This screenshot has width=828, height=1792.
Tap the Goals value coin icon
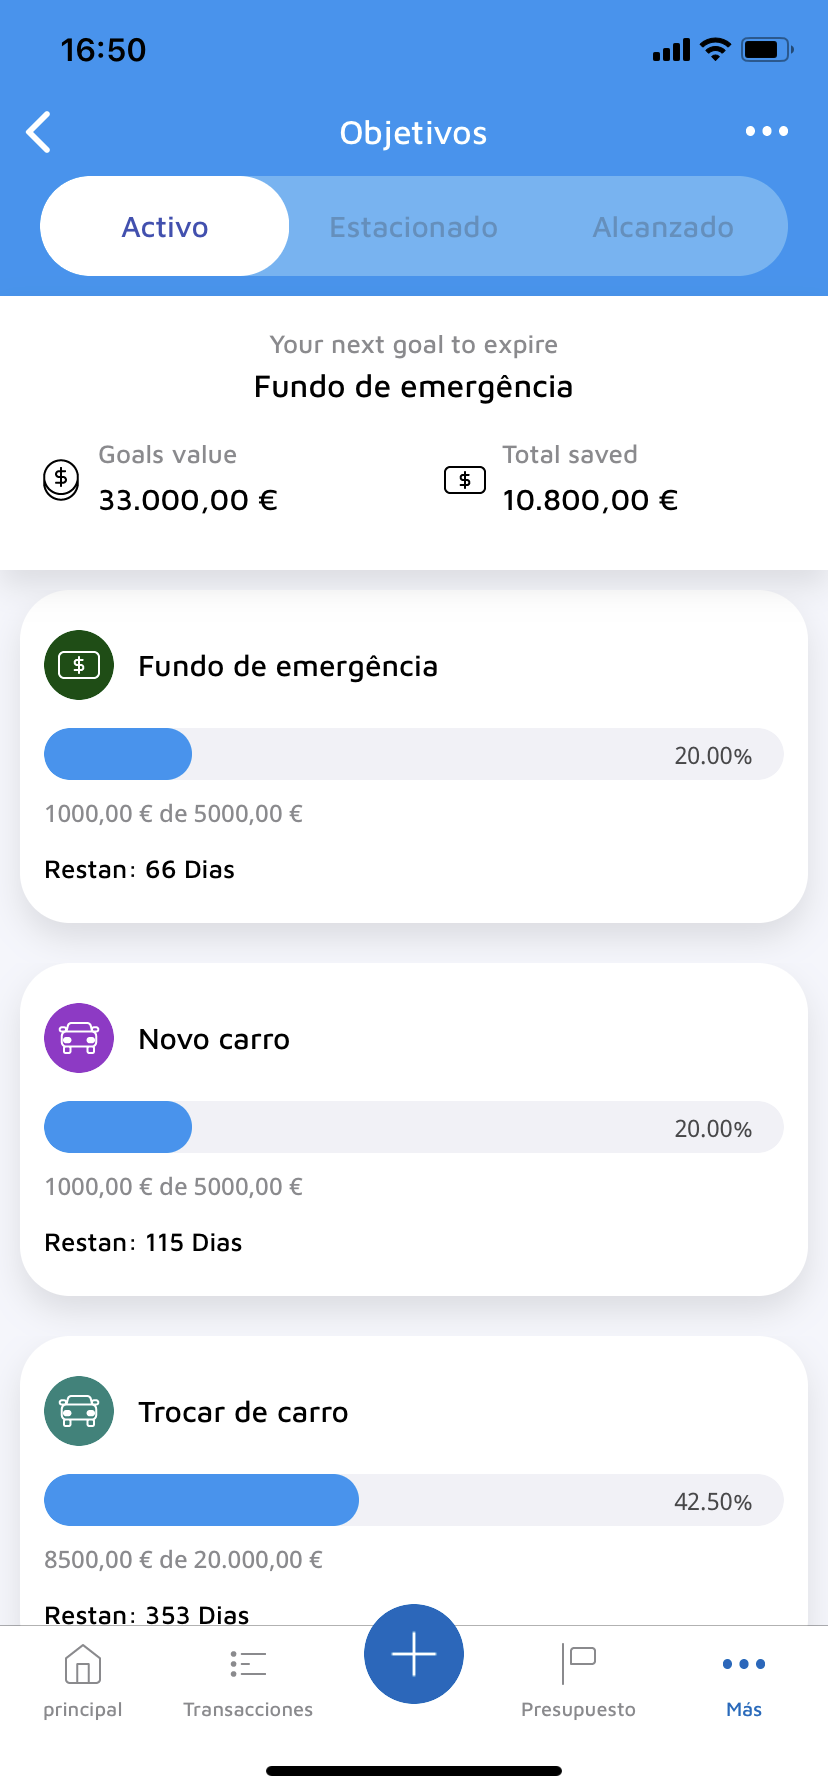click(61, 479)
